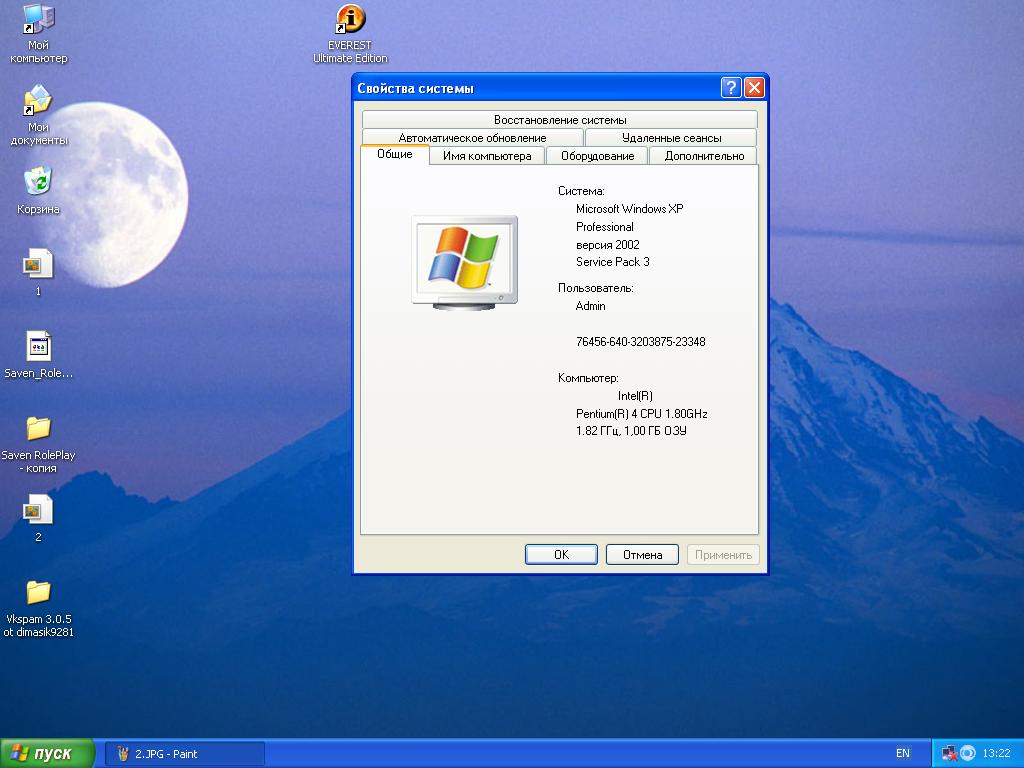Switch to 2.JPG - Paint taskbar window
Screen dimensions: 1024x768
click(x=185, y=754)
